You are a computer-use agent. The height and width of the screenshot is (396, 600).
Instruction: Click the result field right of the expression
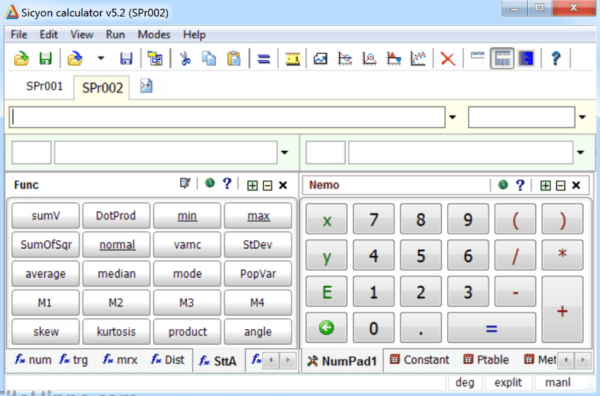click(x=522, y=117)
